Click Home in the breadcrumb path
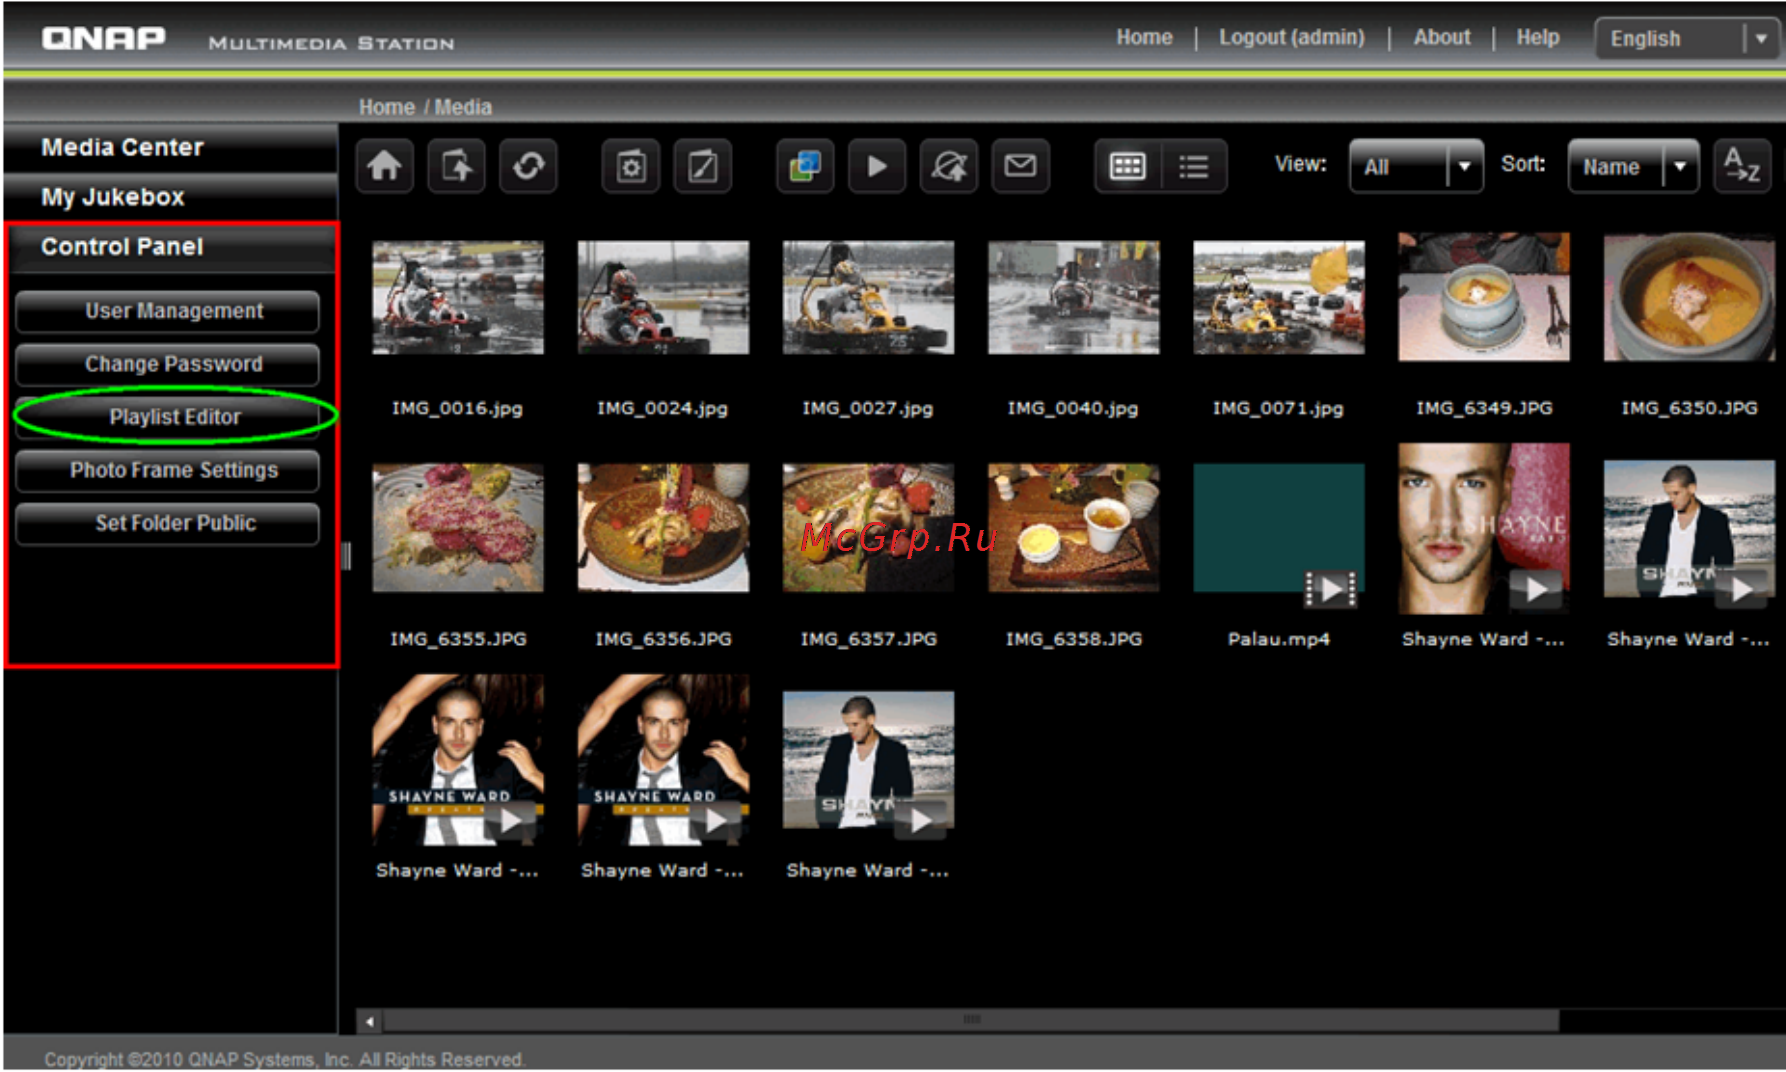Screen dimensions: 1786x1072 387,107
